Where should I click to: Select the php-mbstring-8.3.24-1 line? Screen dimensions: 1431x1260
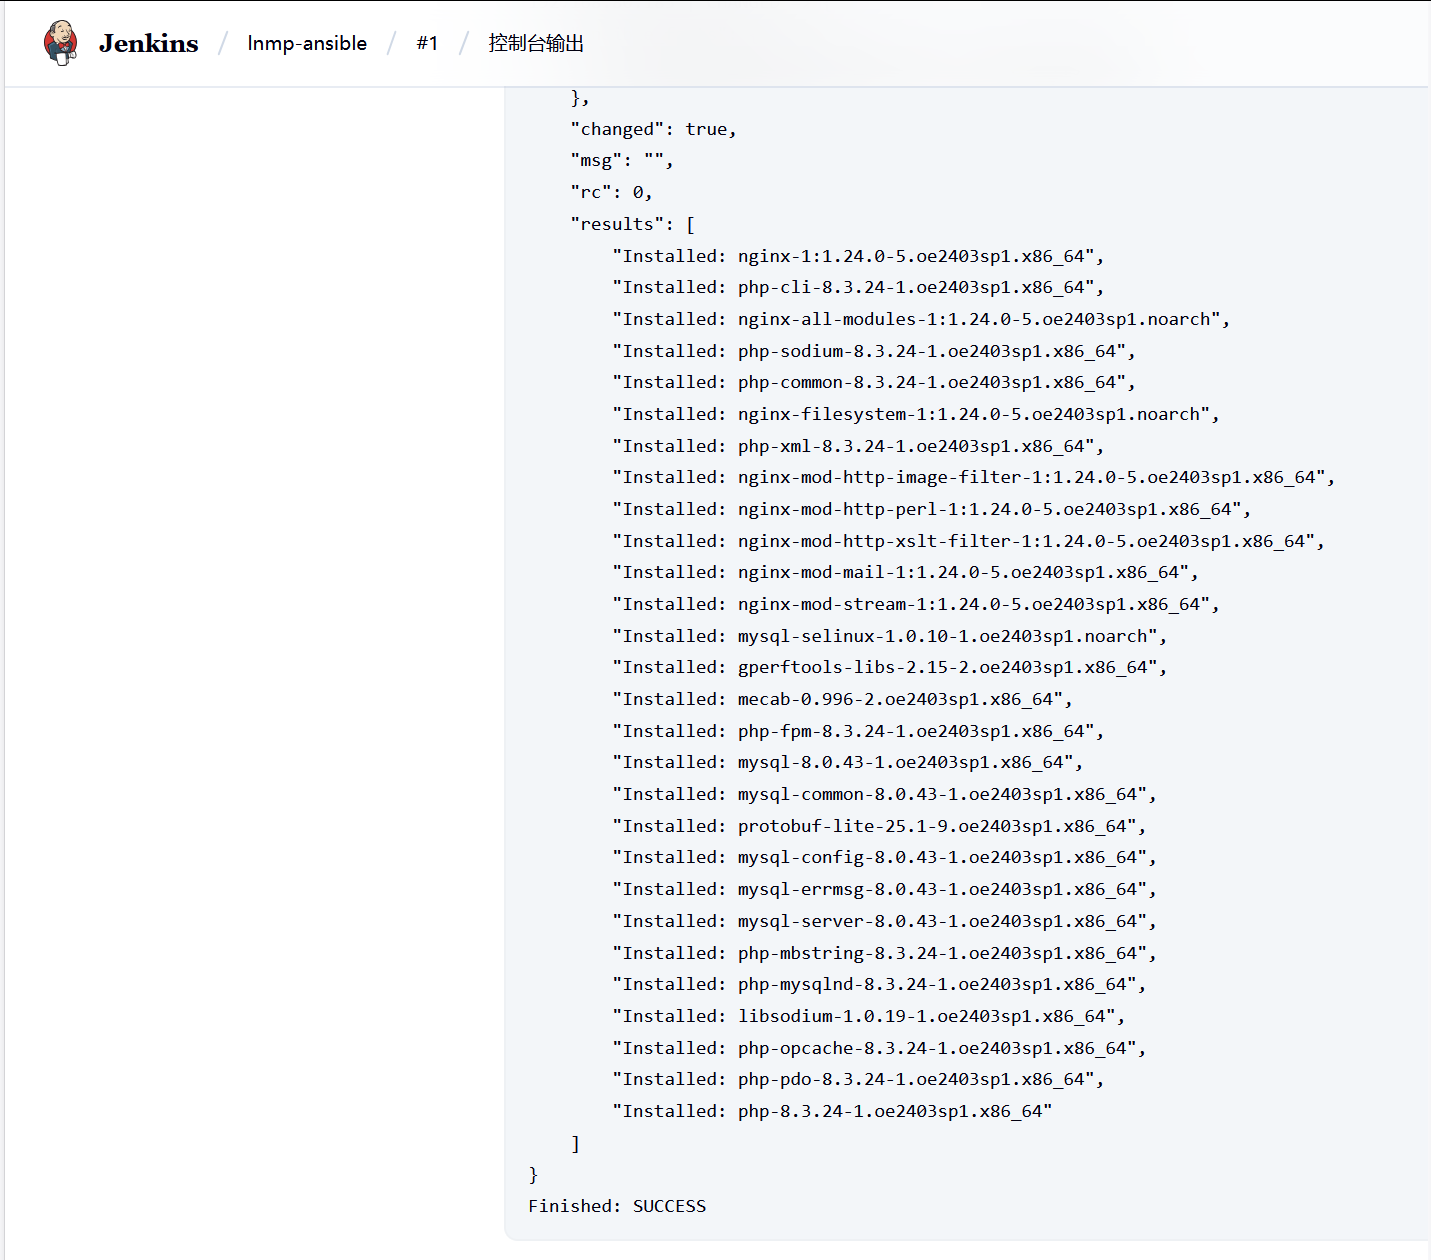pos(884,953)
